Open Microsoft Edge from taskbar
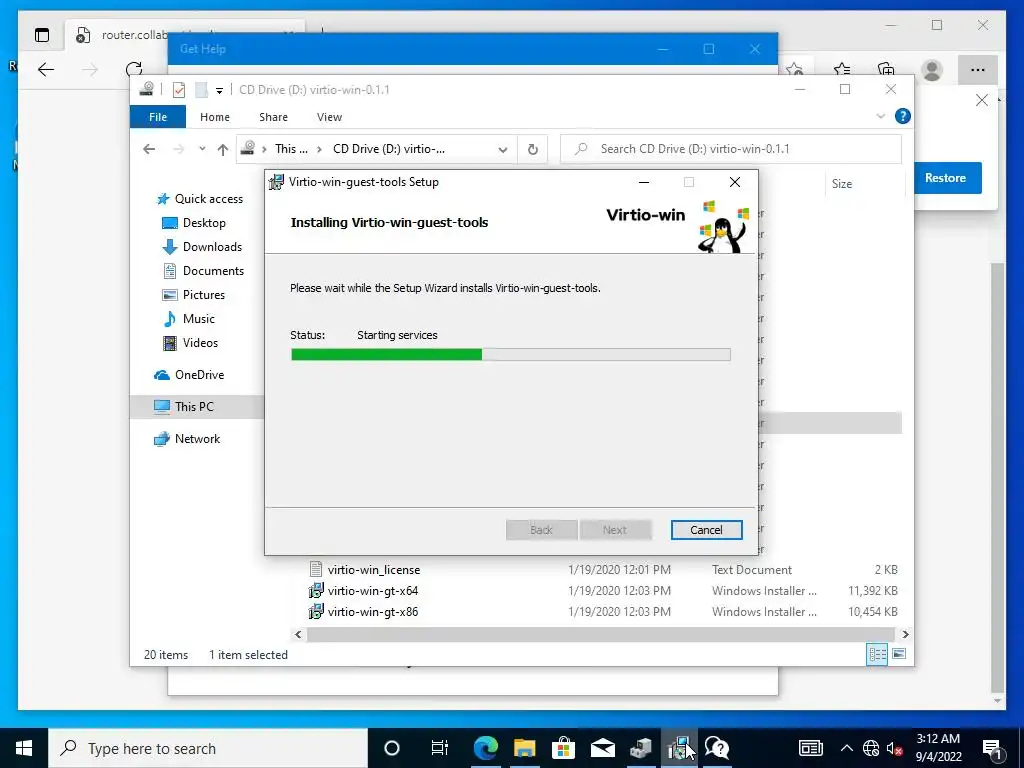 click(485, 748)
